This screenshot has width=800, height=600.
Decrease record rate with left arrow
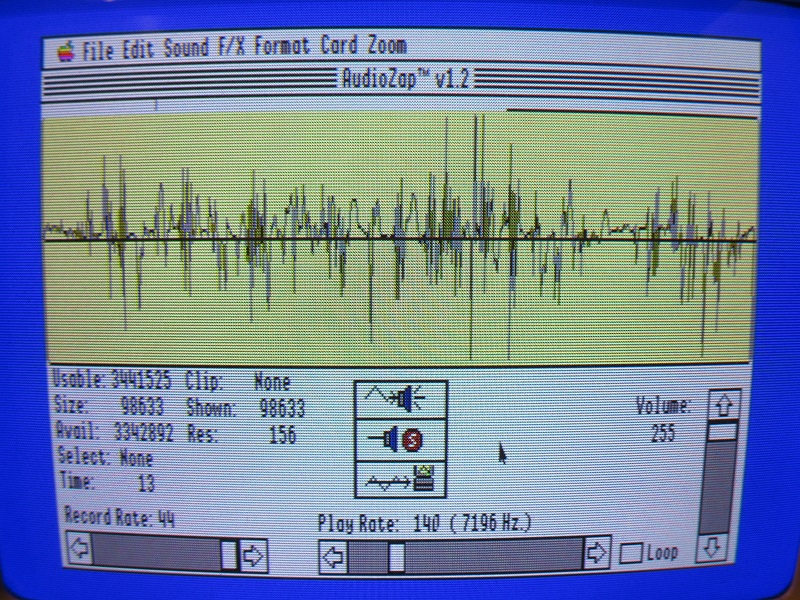[x=80, y=548]
